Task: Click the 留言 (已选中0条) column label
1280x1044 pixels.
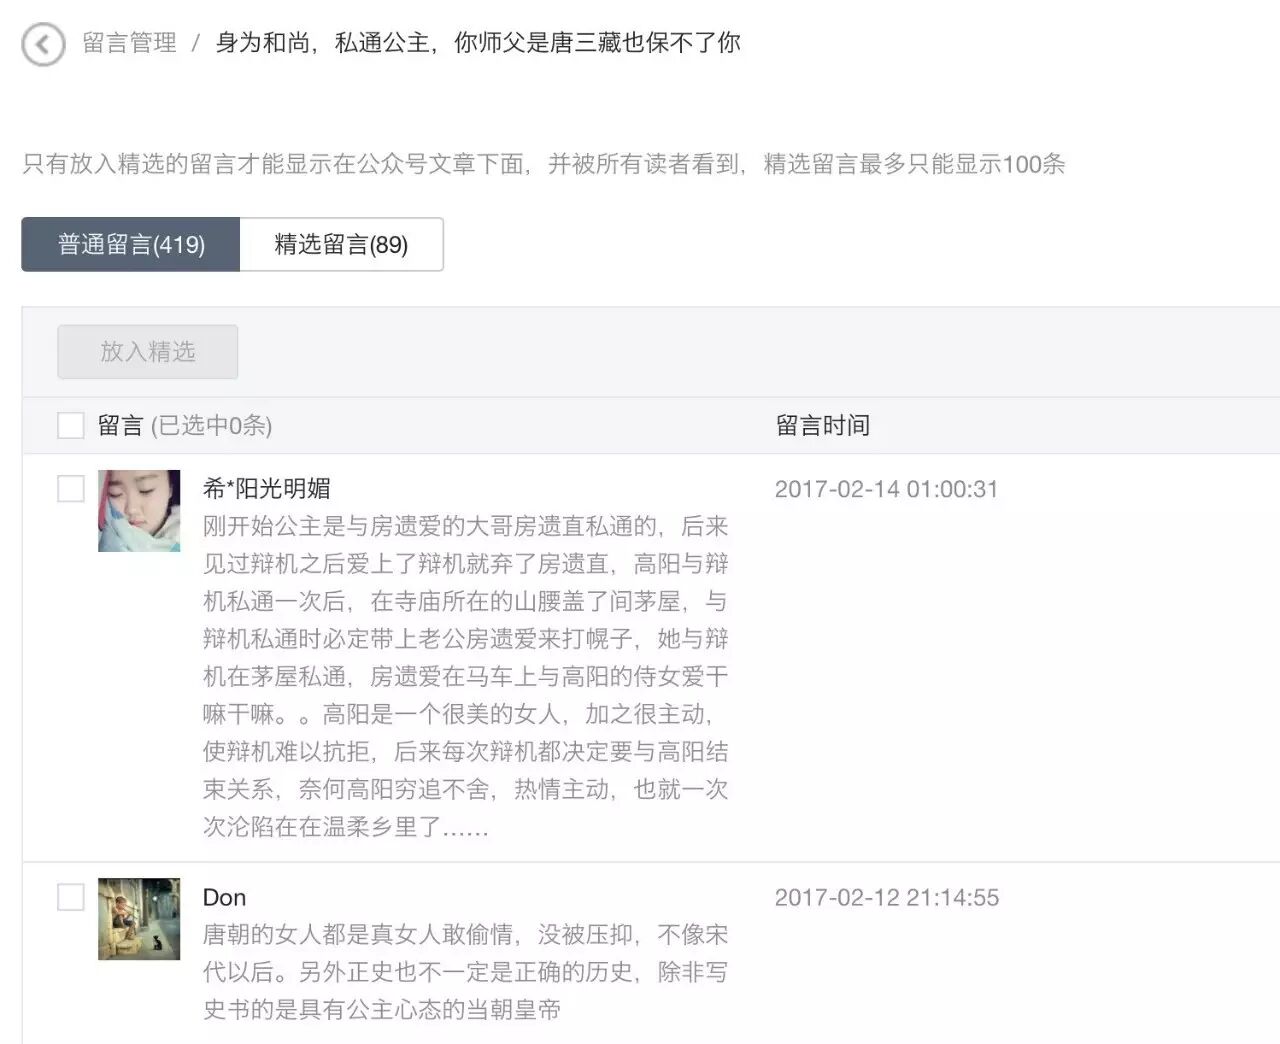Action: click(185, 425)
